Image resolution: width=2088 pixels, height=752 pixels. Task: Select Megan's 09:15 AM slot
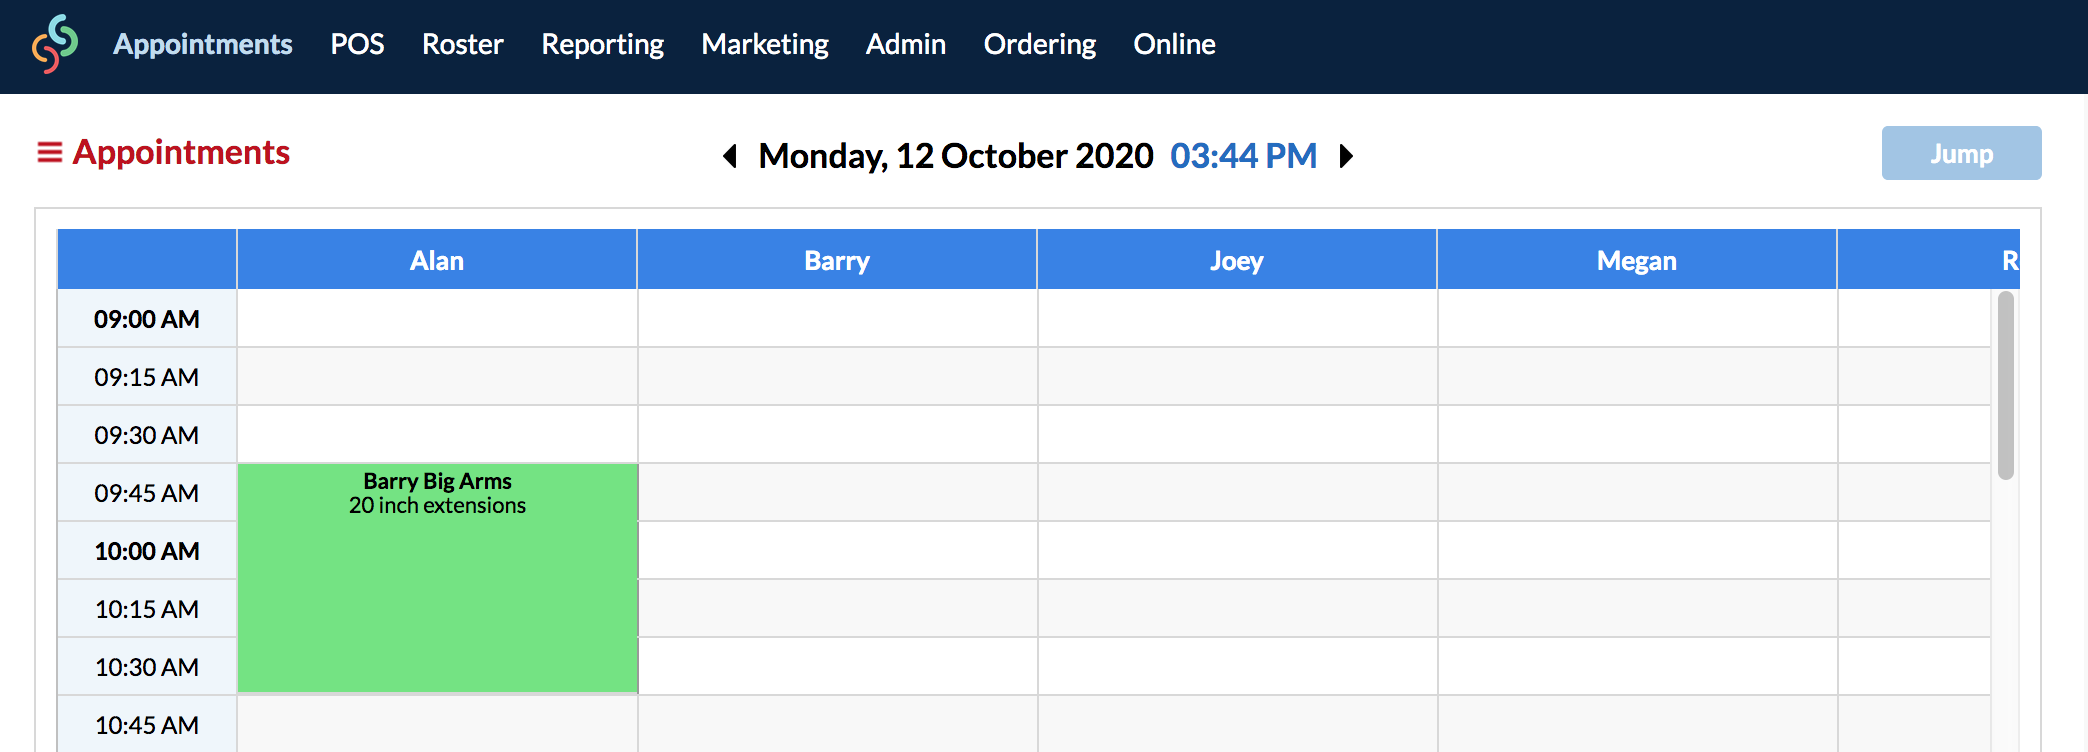pyautogui.click(x=1638, y=377)
